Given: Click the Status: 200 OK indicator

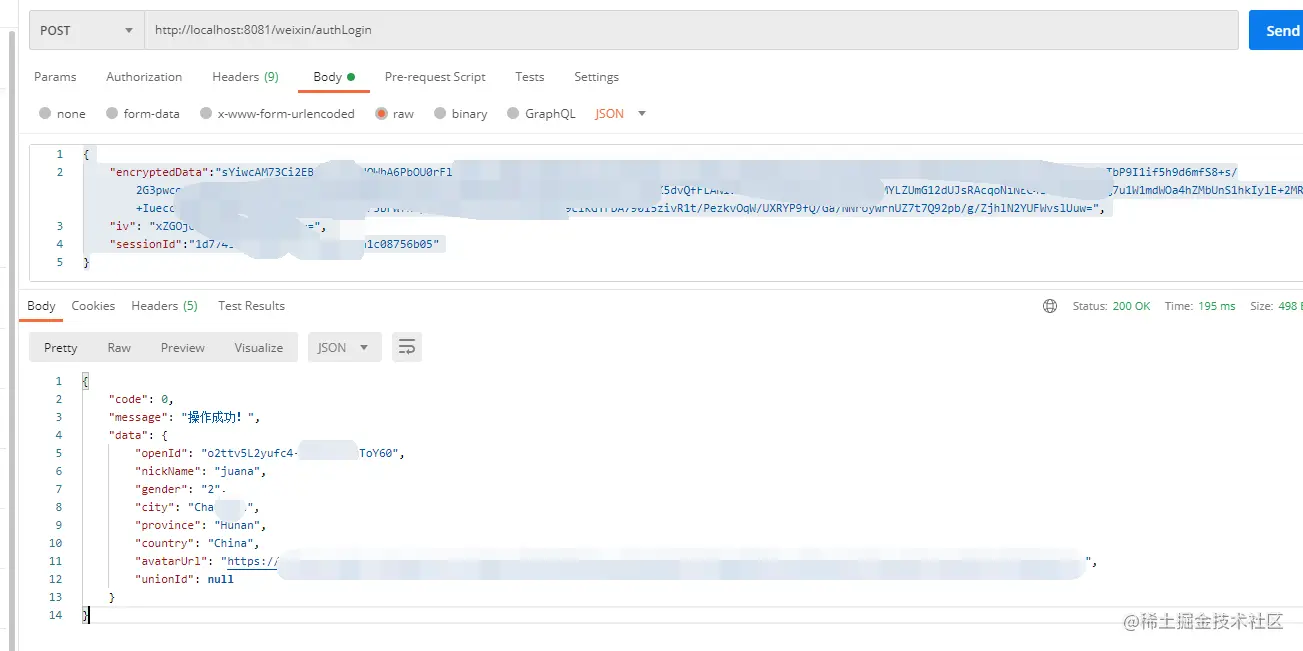Looking at the screenshot, I should point(1111,306).
